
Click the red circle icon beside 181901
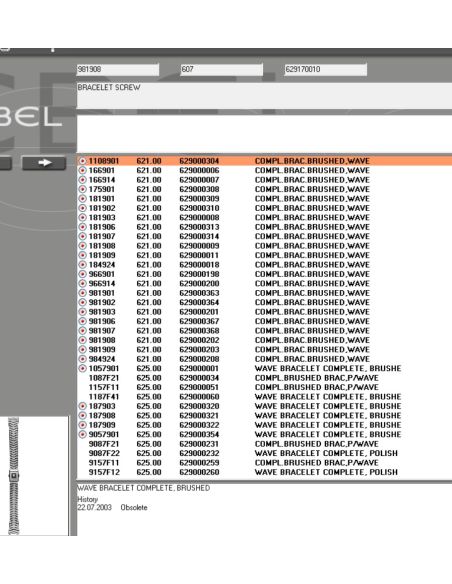click(82, 199)
